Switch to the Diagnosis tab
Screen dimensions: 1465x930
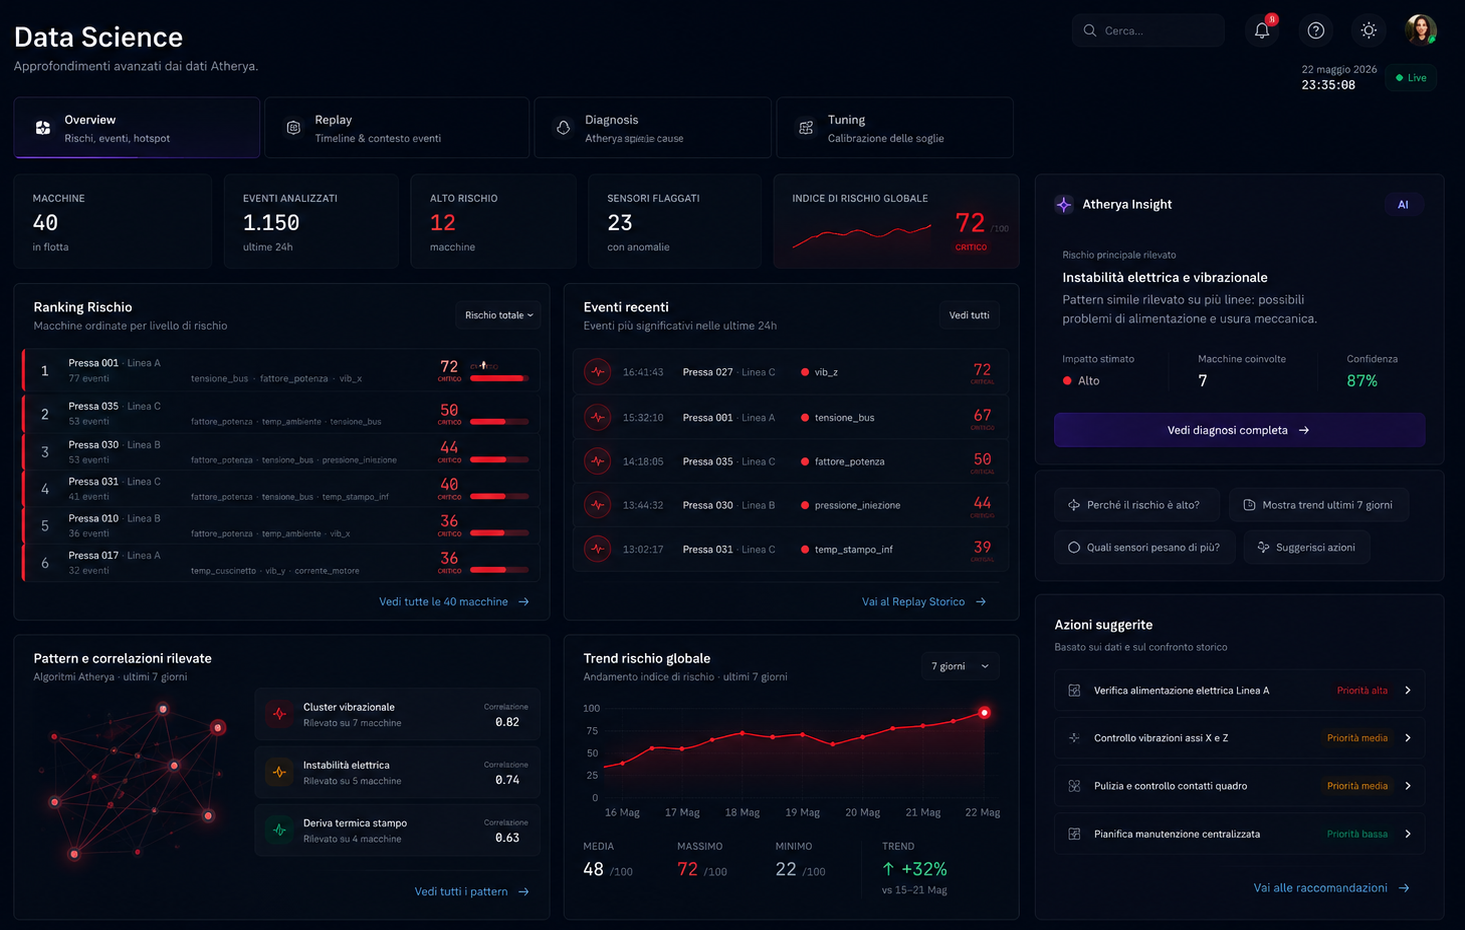[652, 128]
